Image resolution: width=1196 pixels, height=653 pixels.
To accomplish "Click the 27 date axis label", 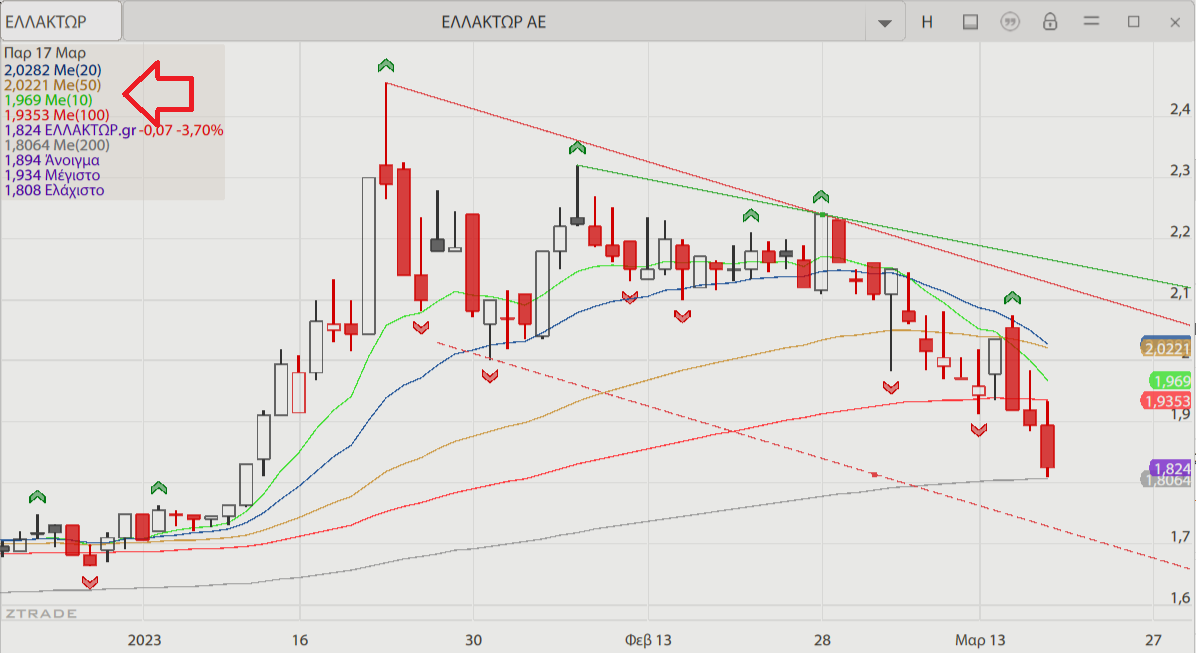I will [1153, 640].
